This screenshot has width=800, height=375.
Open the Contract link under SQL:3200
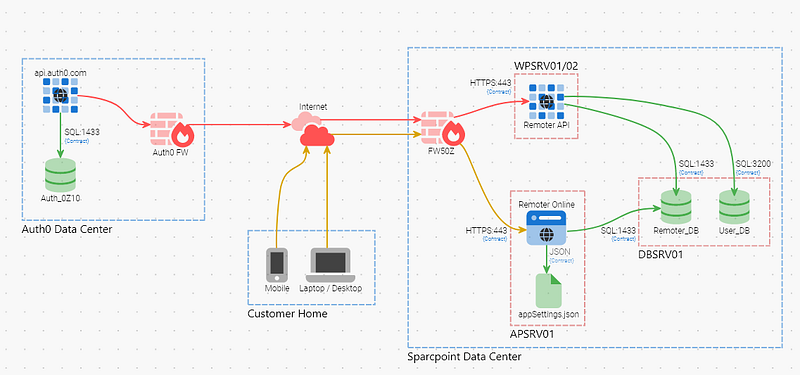[749, 172]
